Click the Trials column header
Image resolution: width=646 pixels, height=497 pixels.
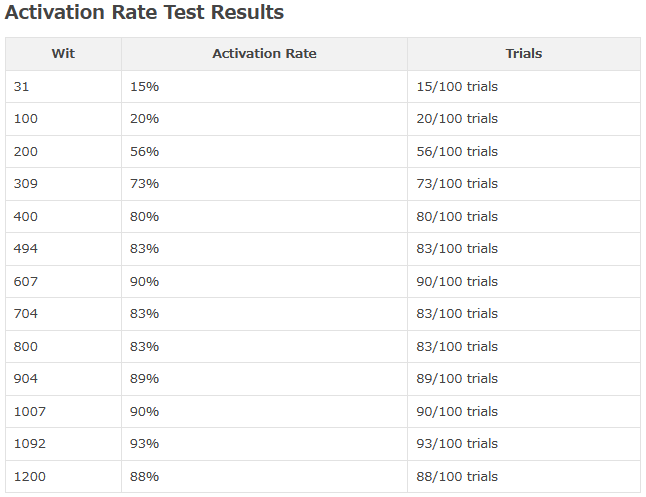pos(524,54)
